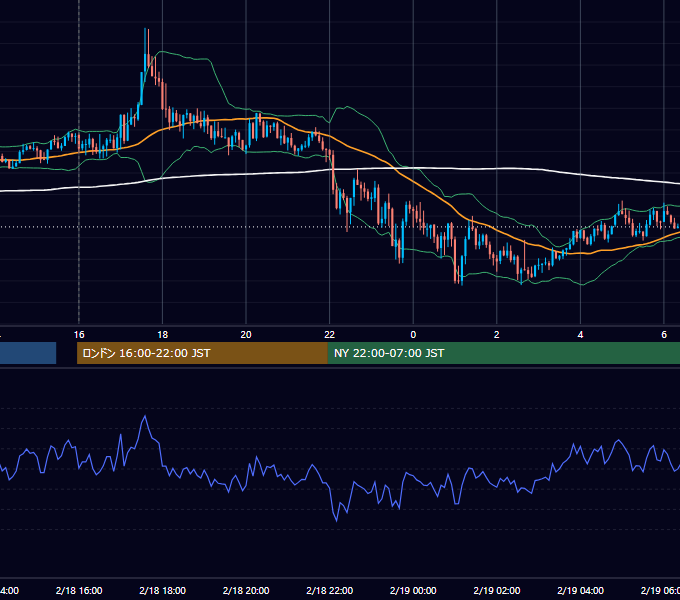Select the ロンドン 16:00-22:00 JST session bar
Screen dimensions: 680x600
point(202,353)
